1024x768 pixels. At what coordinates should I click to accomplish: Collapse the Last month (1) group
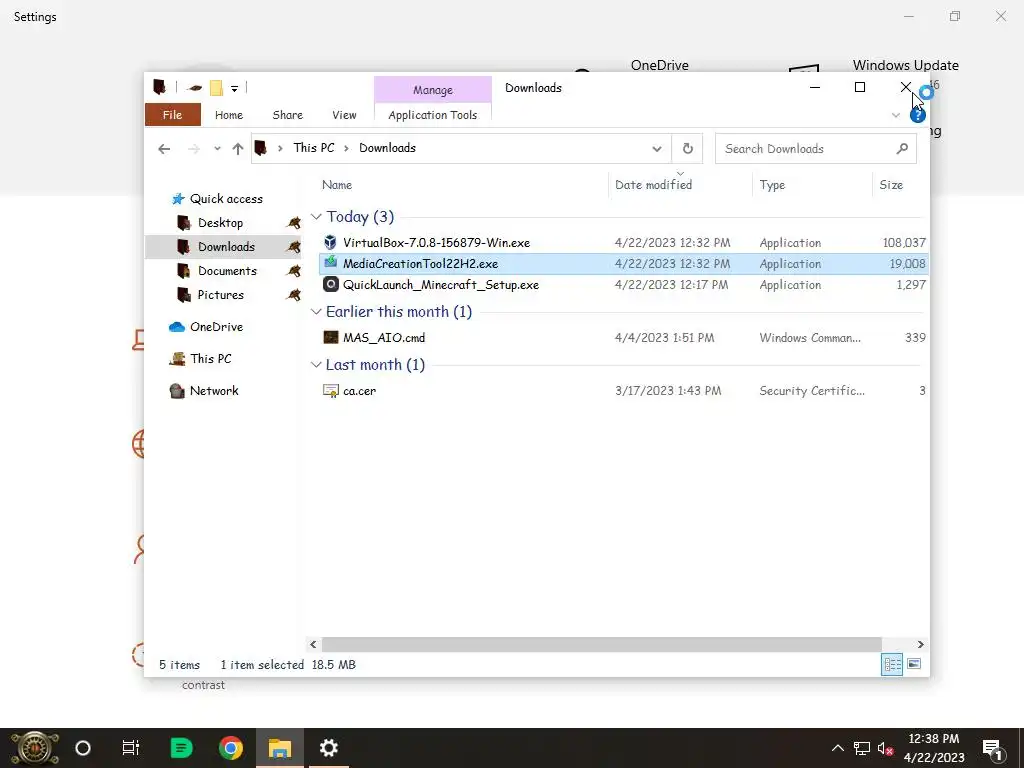point(316,364)
